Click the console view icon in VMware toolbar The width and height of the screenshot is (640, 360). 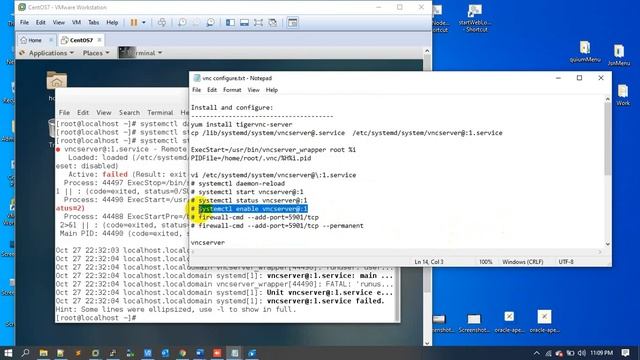pyautogui.click(x=292, y=22)
